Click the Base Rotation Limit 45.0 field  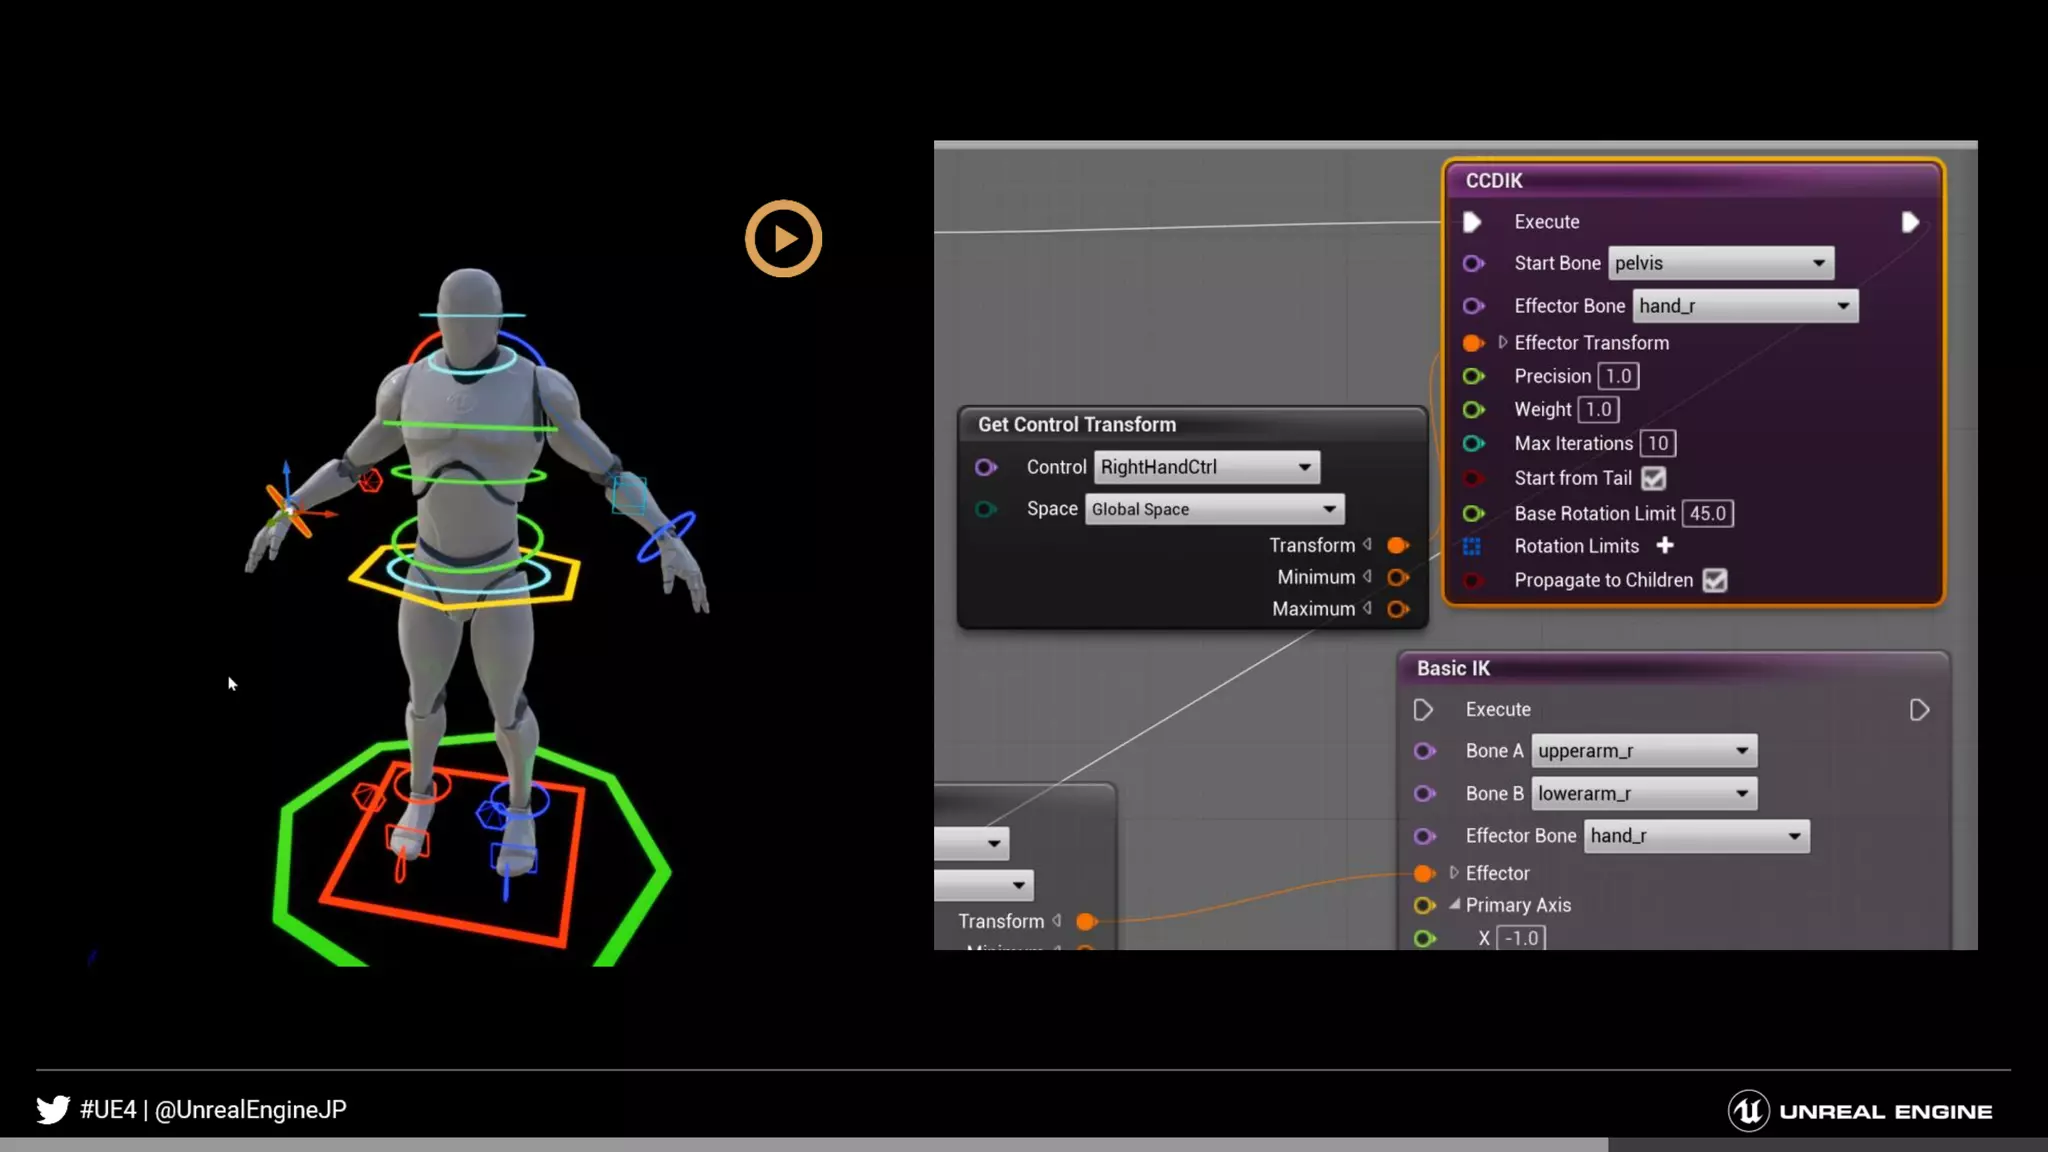pyautogui.click(x=1707, y=514)
